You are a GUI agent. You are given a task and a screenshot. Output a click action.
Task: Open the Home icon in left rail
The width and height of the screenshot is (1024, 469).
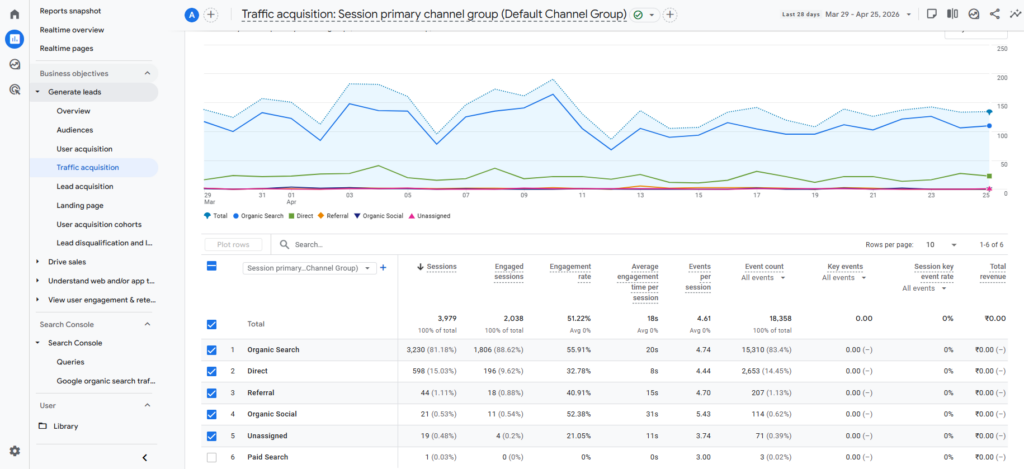pos(14,14)
